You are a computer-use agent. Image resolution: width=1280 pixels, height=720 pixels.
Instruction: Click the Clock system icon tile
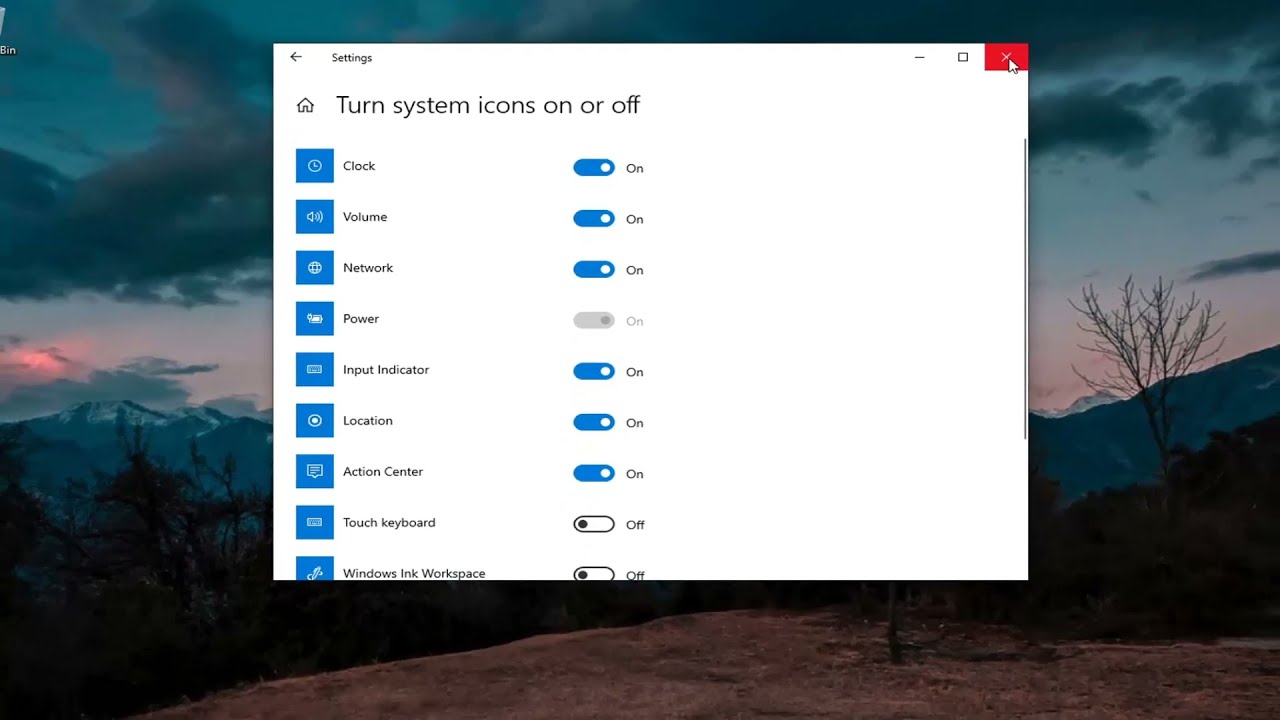click(314, 166)
